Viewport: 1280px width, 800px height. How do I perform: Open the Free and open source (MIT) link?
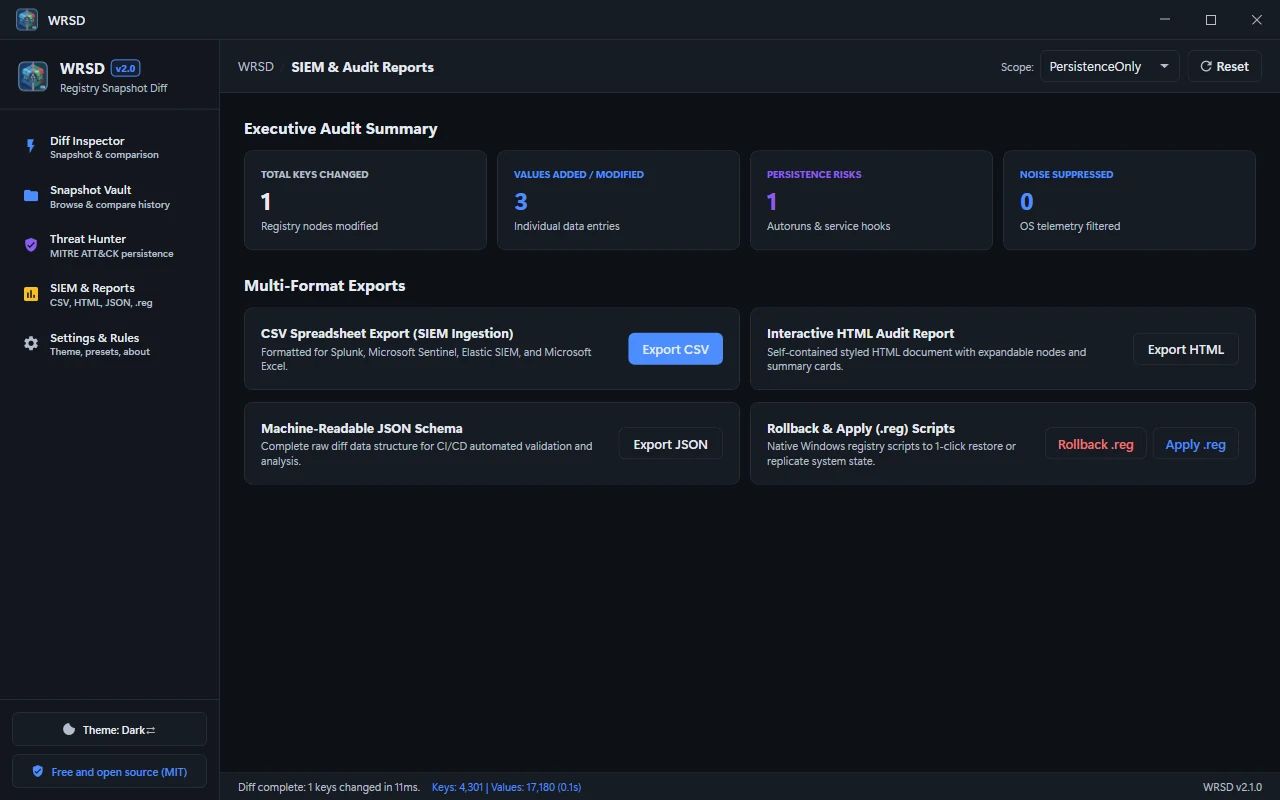[109, 772]
